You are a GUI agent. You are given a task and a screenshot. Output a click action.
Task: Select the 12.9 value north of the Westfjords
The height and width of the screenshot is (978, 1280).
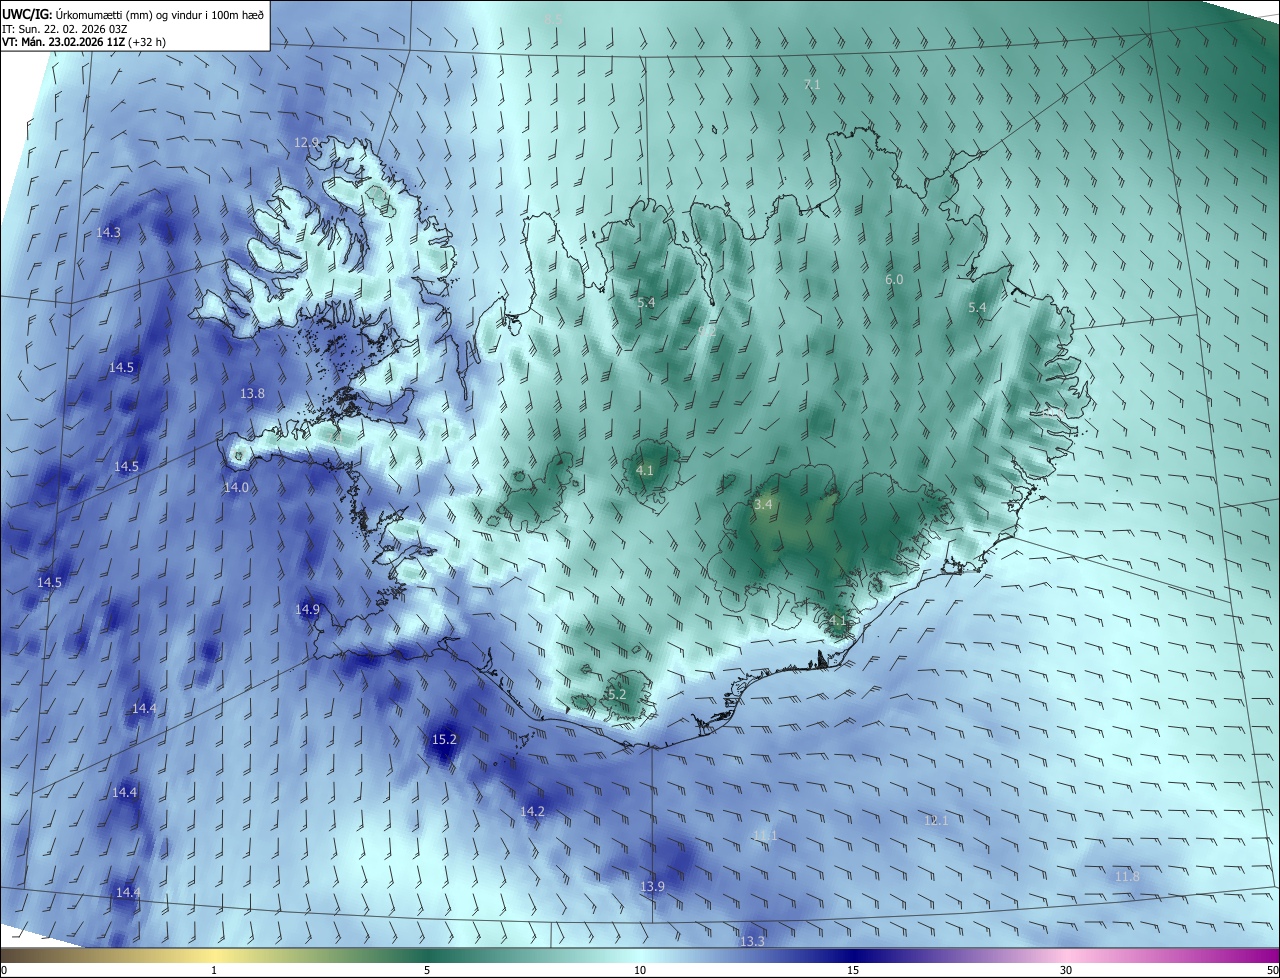point(306,143)
